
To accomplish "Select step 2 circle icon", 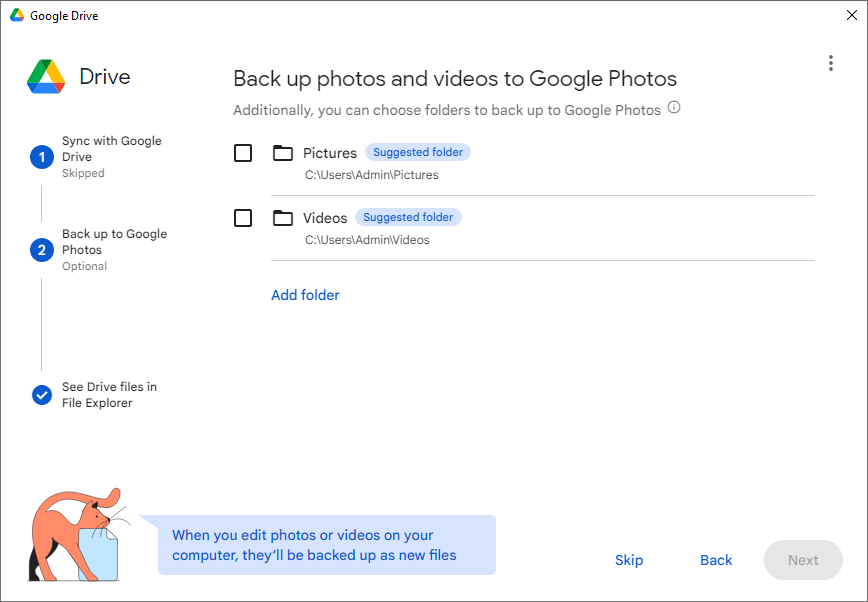I will (x=42, y=250).
